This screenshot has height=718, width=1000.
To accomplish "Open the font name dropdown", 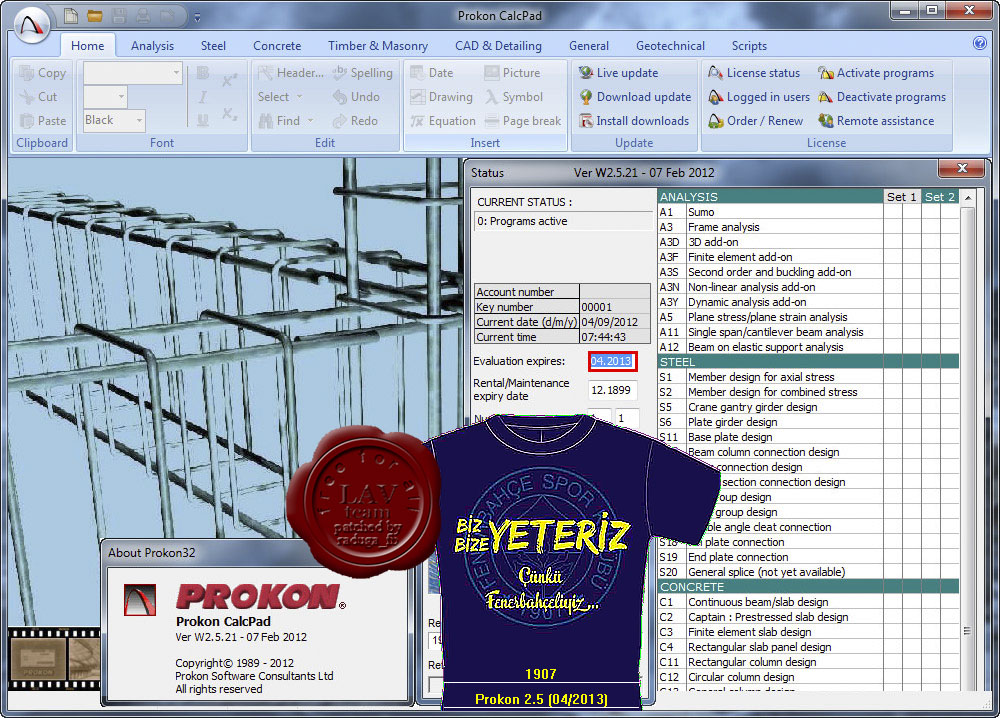I will [x=176, y=73].
